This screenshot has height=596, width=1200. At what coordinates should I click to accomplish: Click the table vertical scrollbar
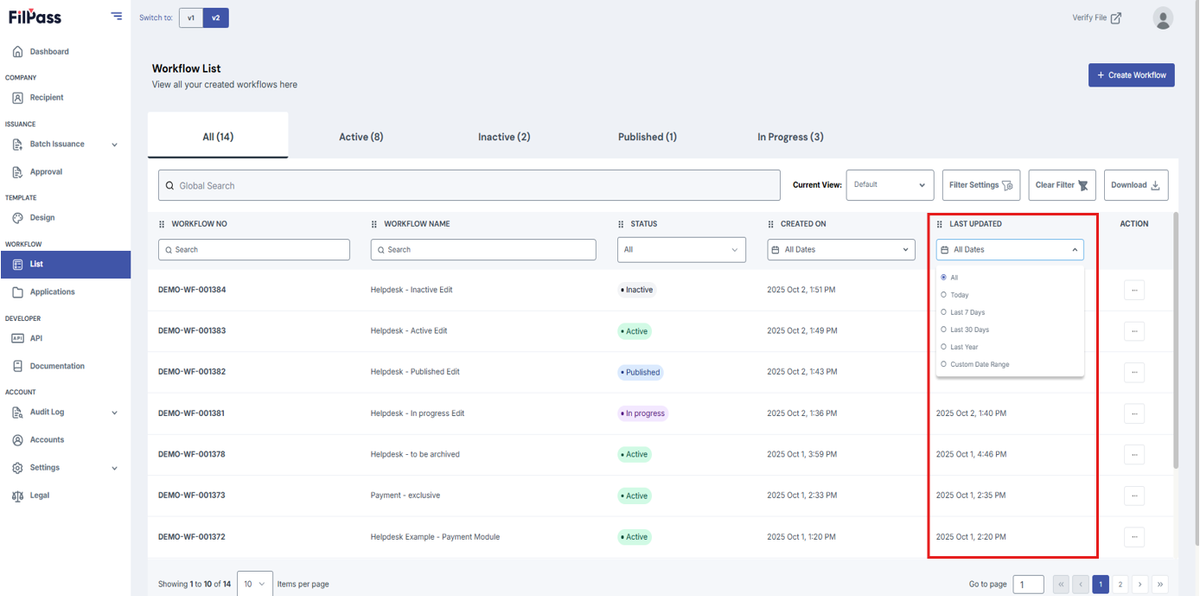(x=1176, y=340)
